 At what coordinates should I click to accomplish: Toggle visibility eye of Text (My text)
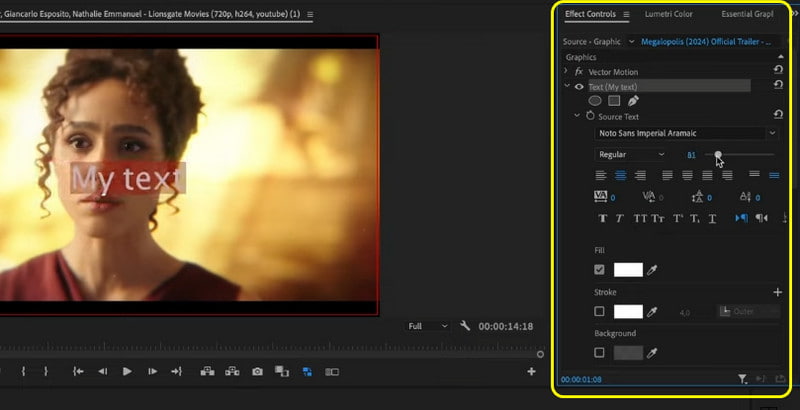tap(579, 87)
